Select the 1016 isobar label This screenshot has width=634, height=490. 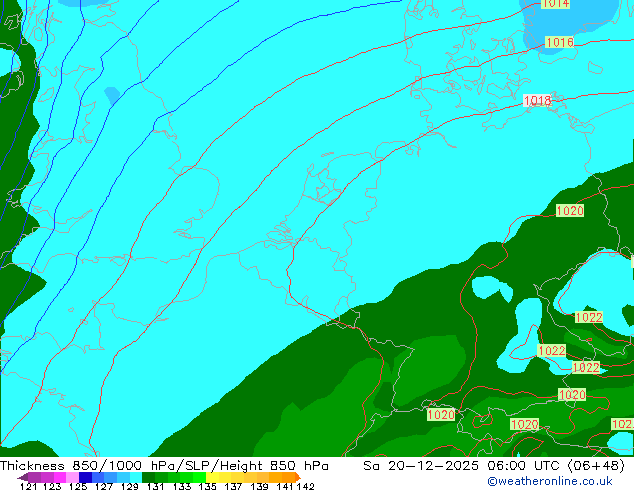(x=560, y=42)
